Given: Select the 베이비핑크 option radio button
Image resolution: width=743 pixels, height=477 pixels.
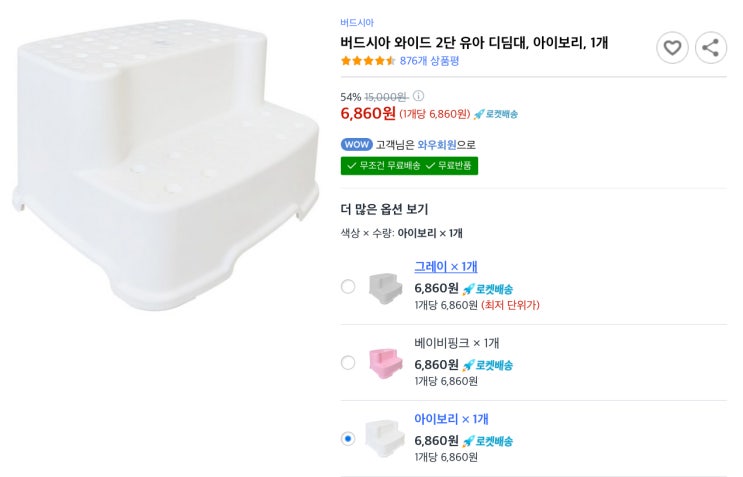Looking at the screenshot, I should [348, 362].
